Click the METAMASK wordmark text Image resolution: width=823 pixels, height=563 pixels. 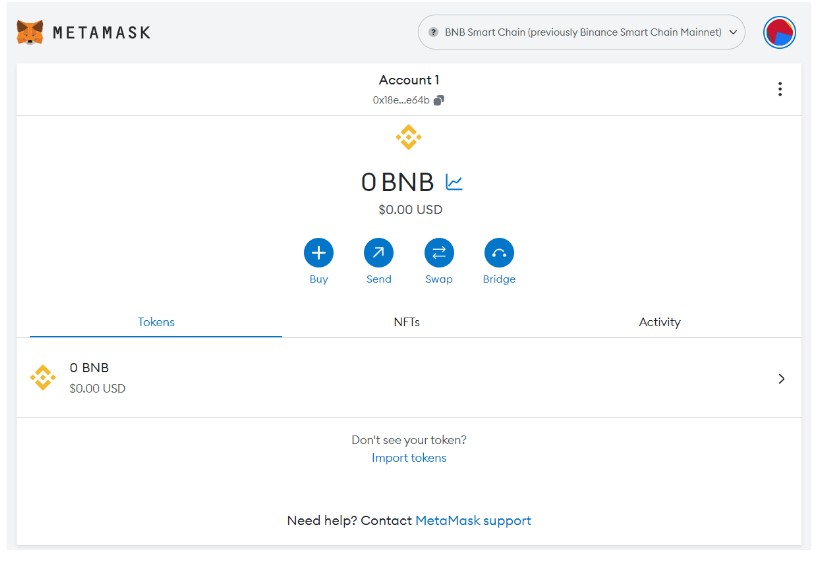pos(102,33)
